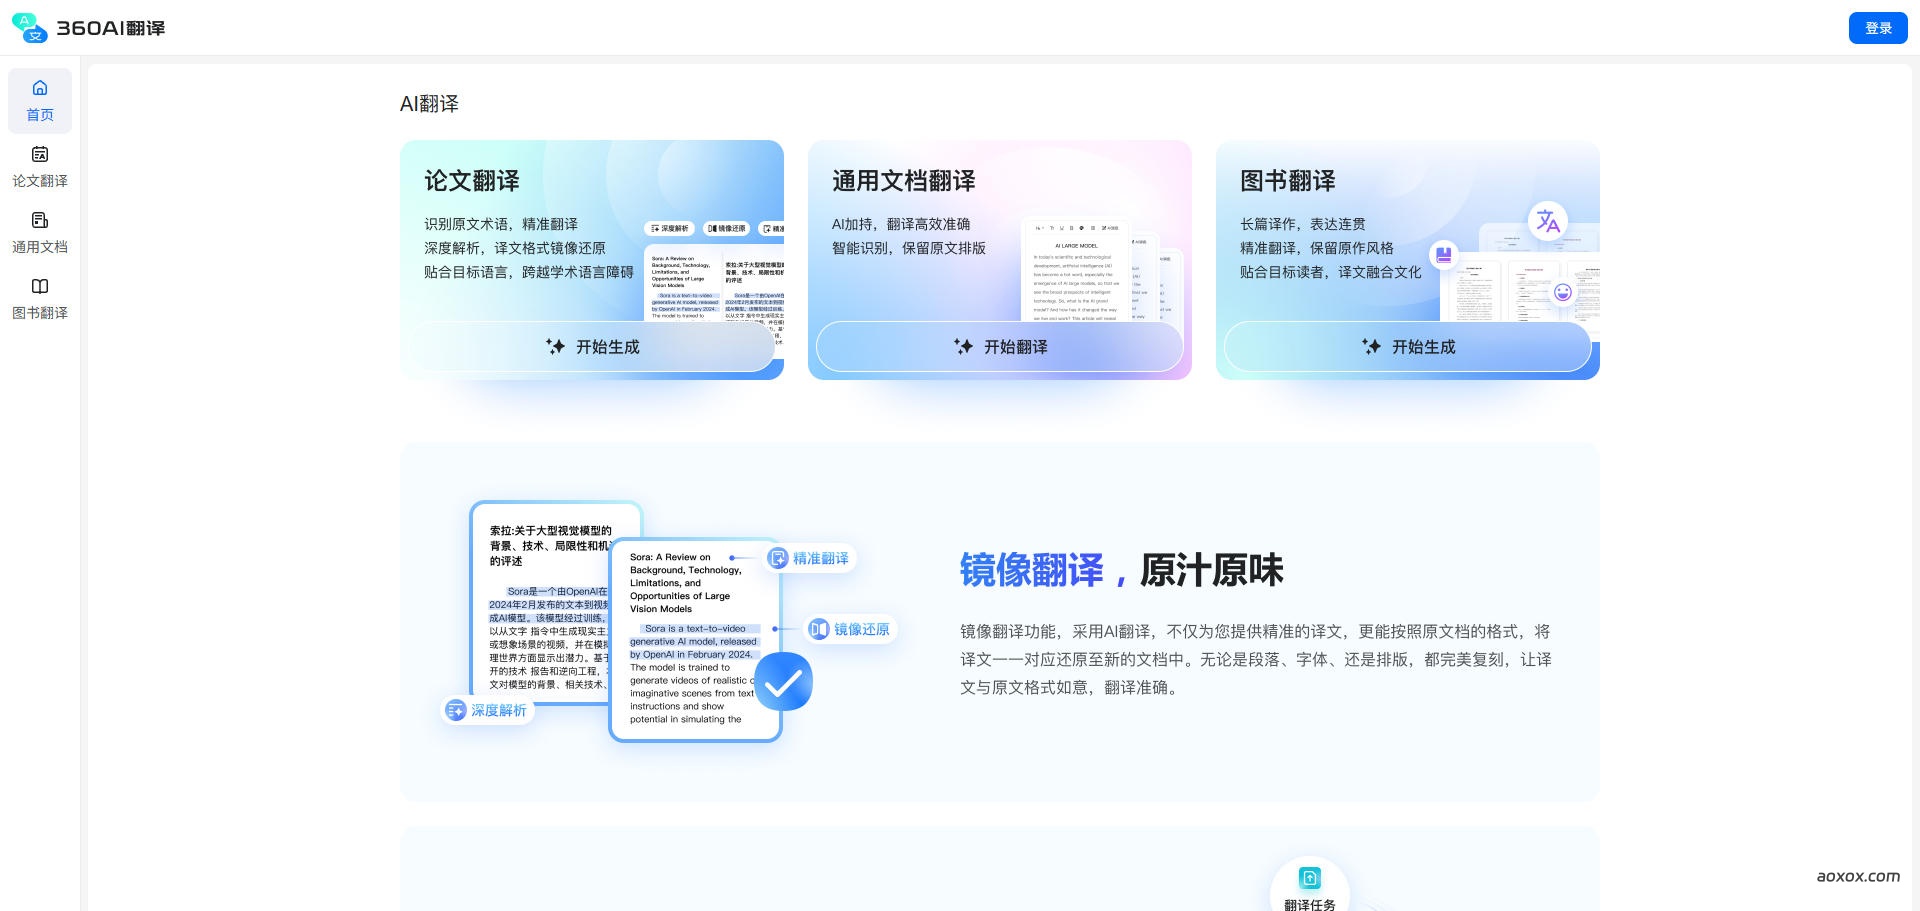This screenshot has width=1920, height=911.
Task: Click the smiley icon on the book translation card
Action: [x=1561, y=291]
